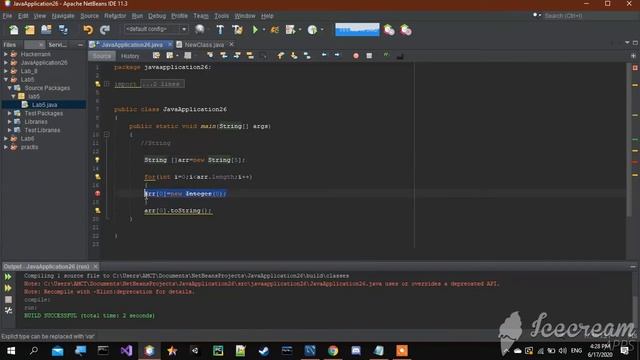The height and width of the screenshot is (360, 640).
Task: Click the Undo arrow icon
Action: coord(88,30)
